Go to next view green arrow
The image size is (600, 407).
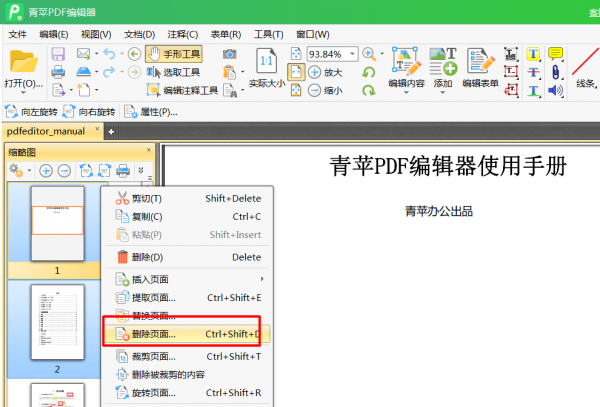pos(134,72)
